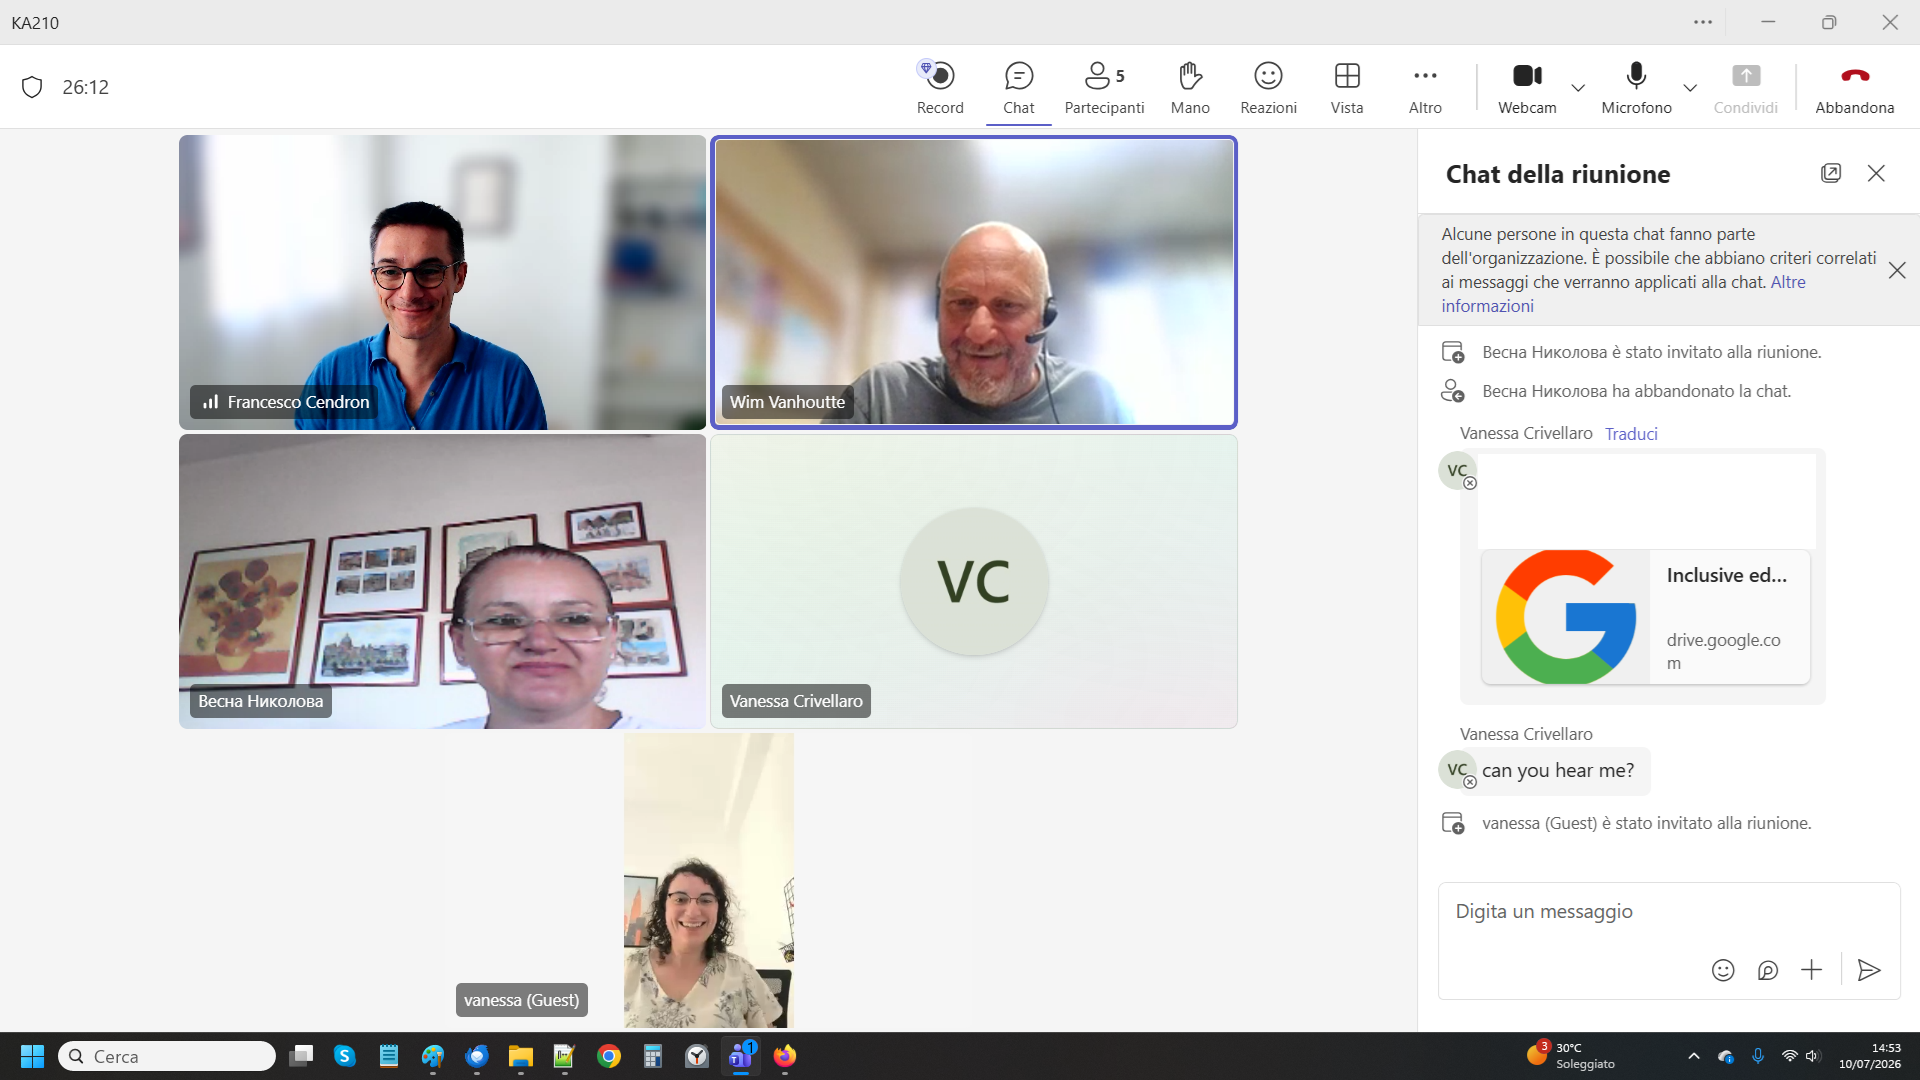Image resolution: width=1920 pixels, height=1080 pixels.
Task: Pop out the meeting chat panel
Action: [1830, 173]
